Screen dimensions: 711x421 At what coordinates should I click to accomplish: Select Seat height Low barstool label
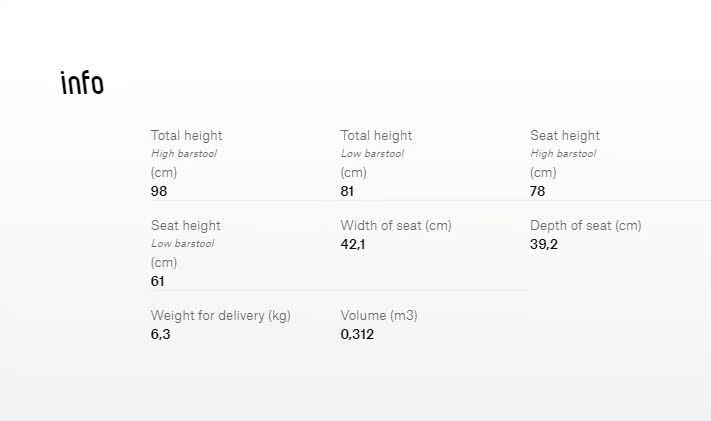pos(185,244)
